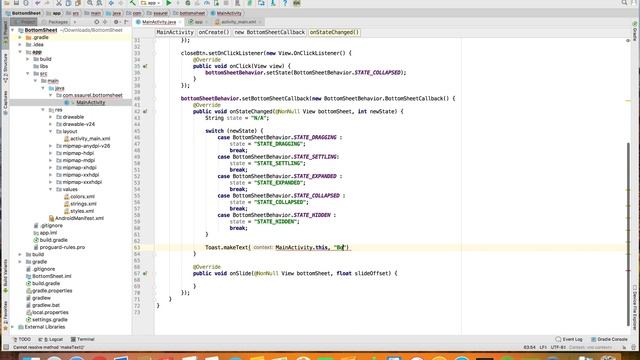
Task: Open the Logcat tool window
Action: [x=51, y=339]
